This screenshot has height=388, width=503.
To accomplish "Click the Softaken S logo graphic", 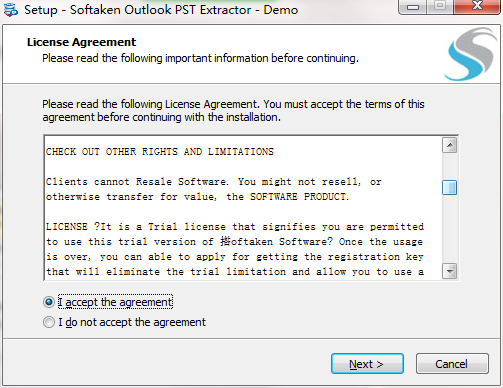I will click(471, 54).
